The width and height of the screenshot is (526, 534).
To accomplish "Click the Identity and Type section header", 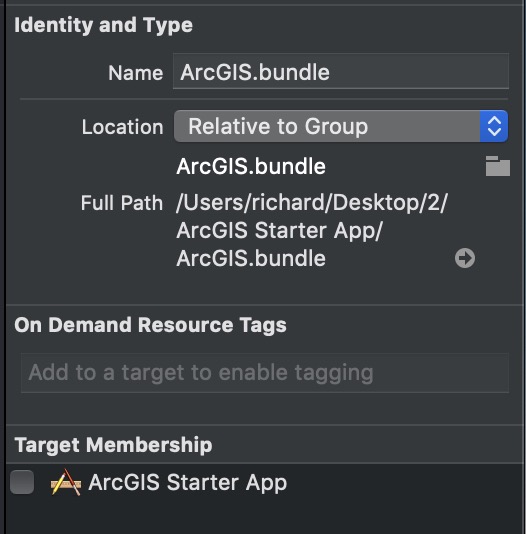I will tap(103, 25).
